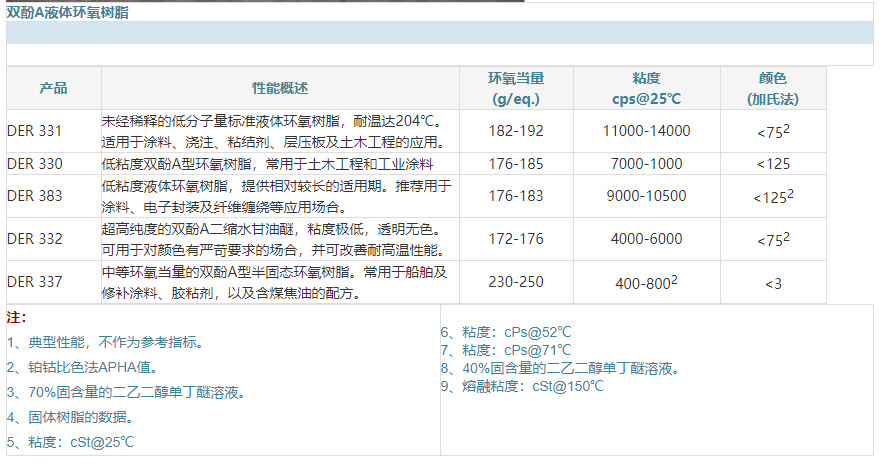This screenshot has width=890, height=465.
Task: Click the DER 331 description text
Action: click(274, 131)
